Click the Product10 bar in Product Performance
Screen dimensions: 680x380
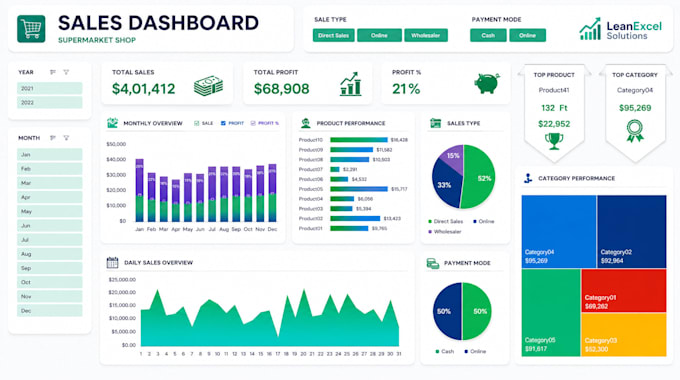coord(359,140)
